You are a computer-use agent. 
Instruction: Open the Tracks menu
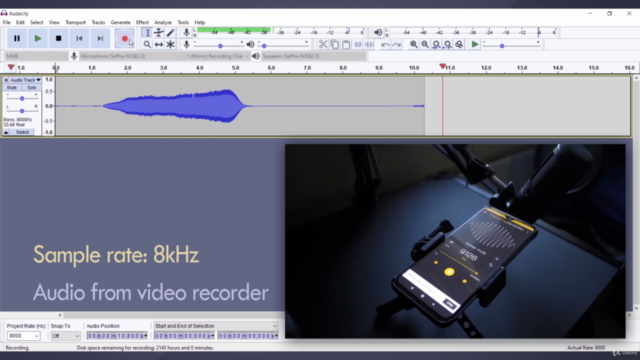tap(98, 22)
